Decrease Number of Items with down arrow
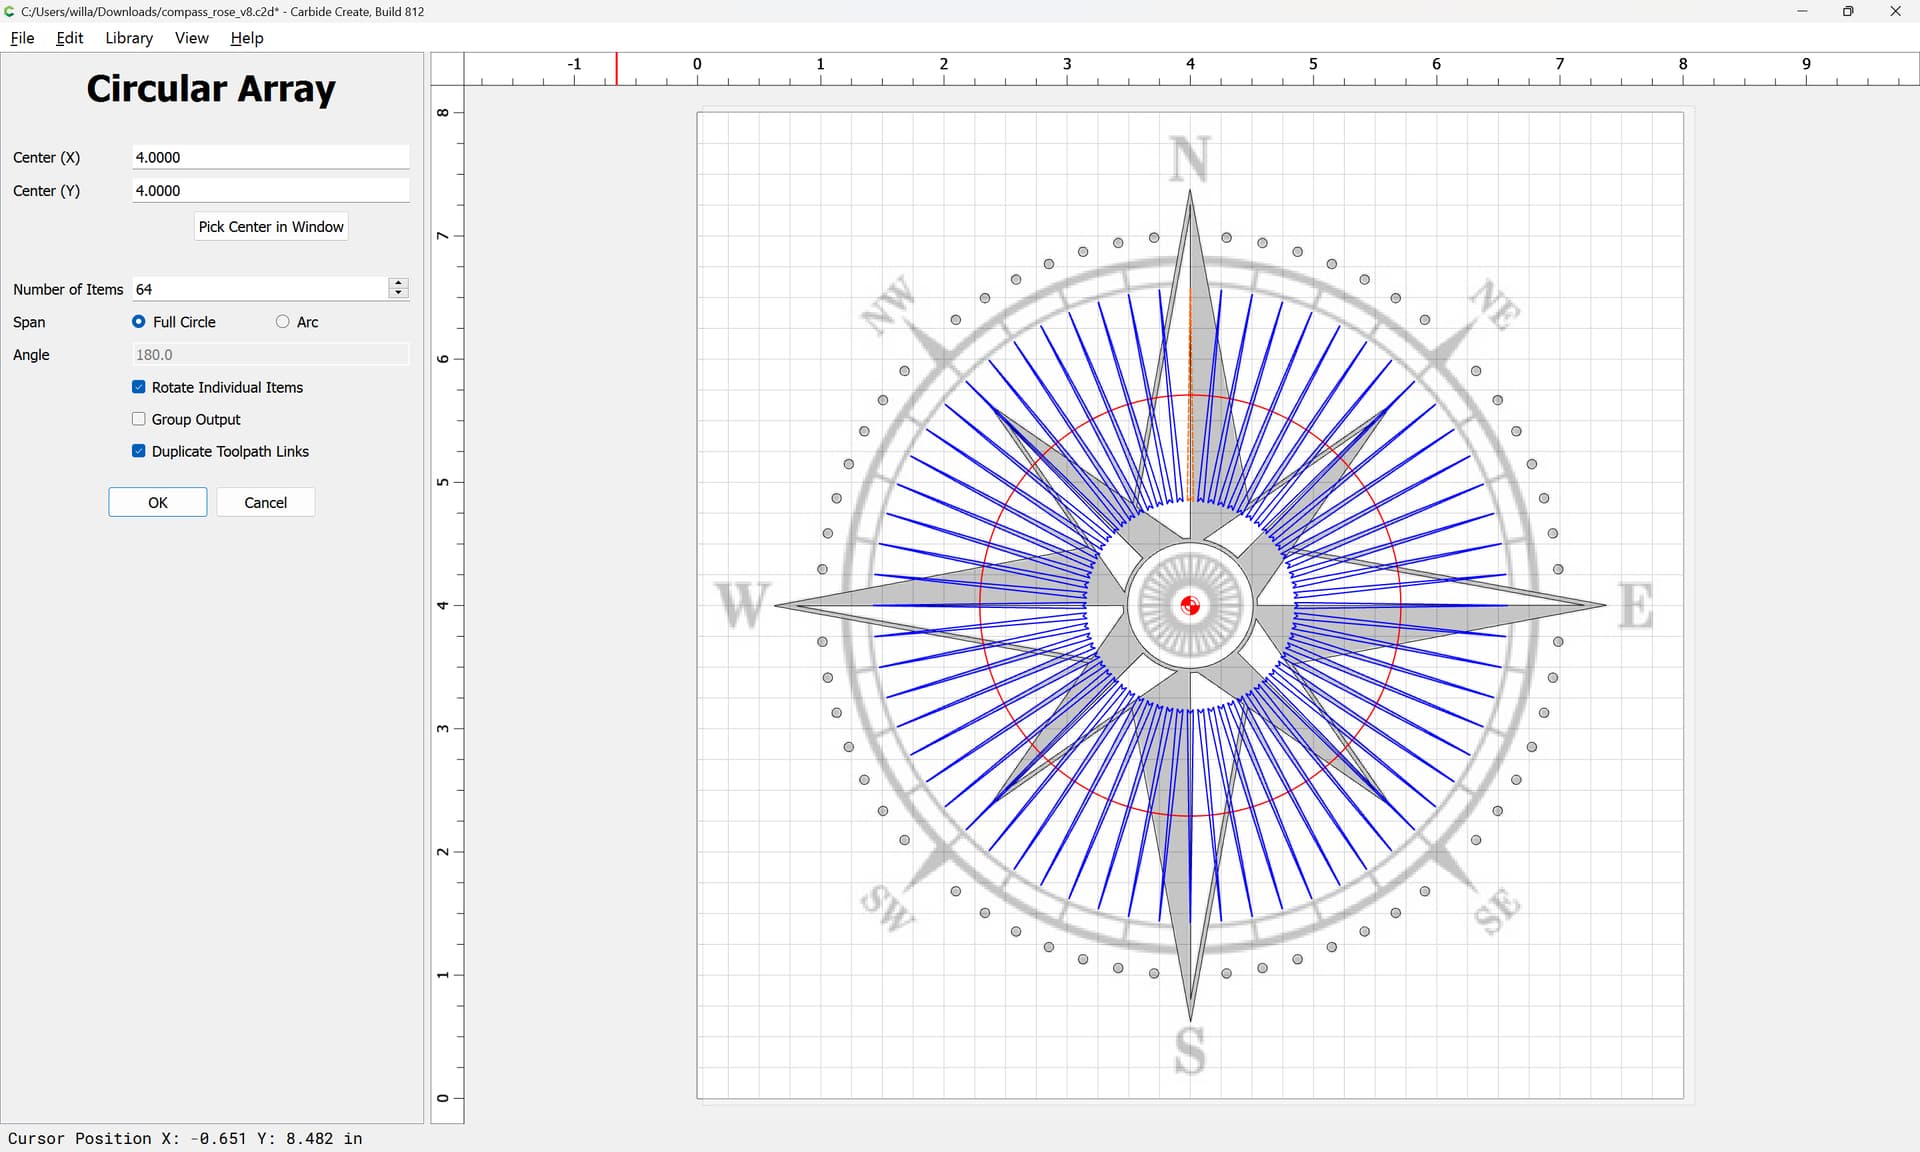The height and width of the screenshot is (1152, 1920). (398, 293)
